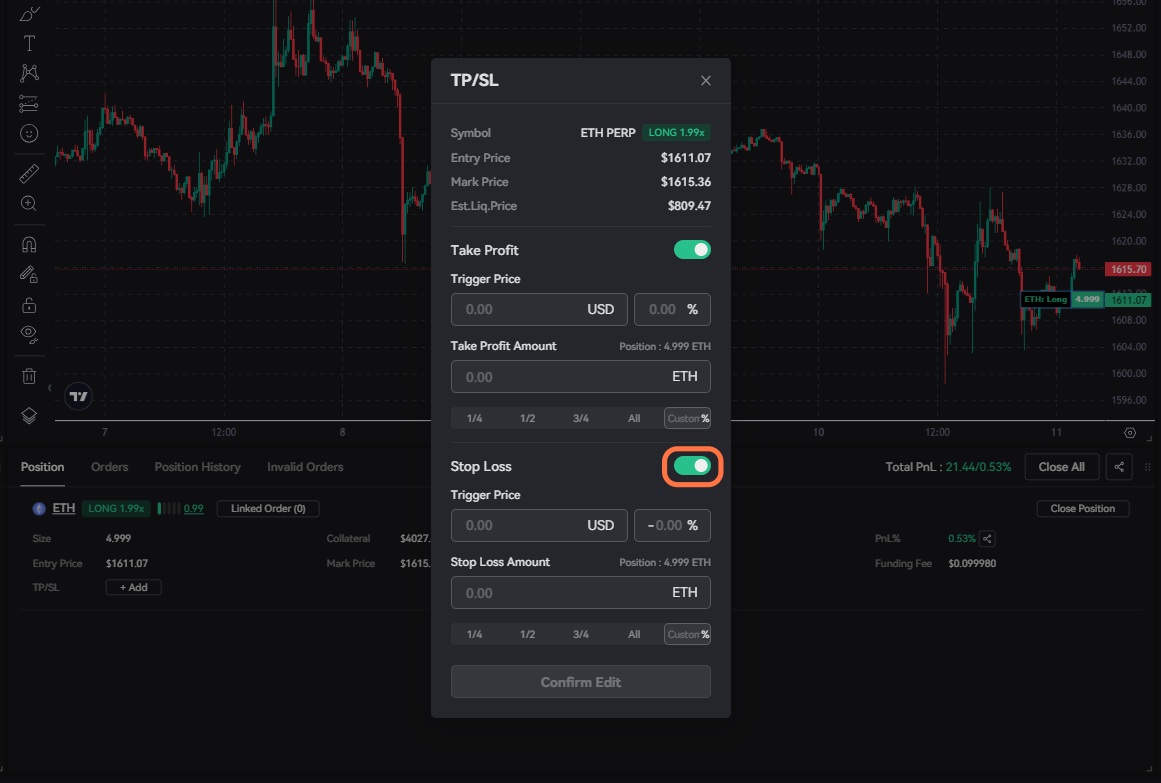This screenshot has width=1161, height=783.
Task: Select 1/2 for Stop Loss amount
Action: coord(527,634)
